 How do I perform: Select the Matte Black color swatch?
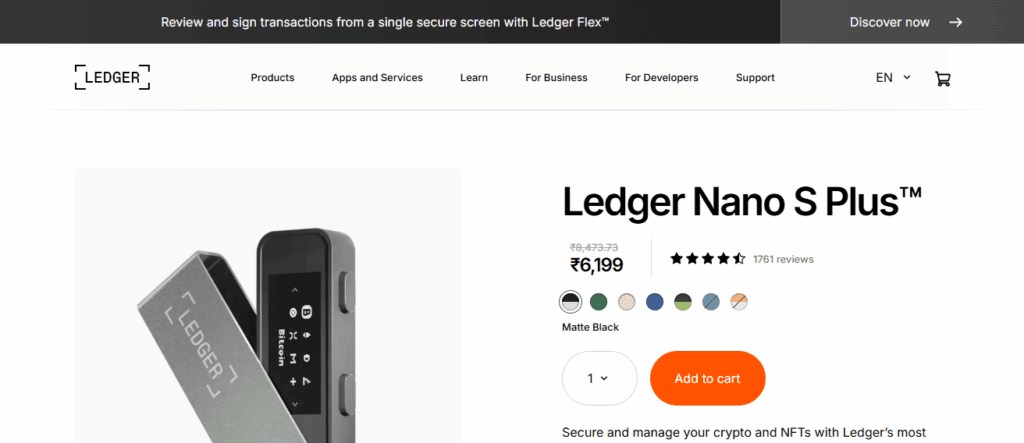tap(571, 301)
